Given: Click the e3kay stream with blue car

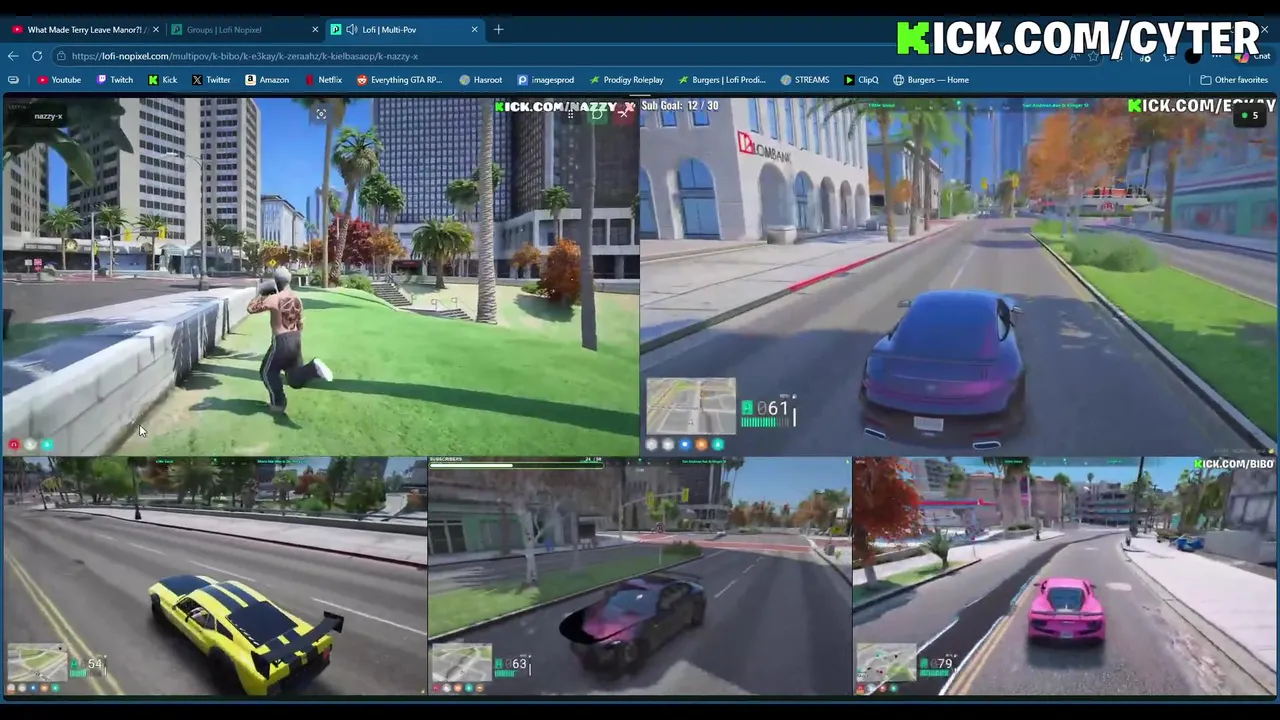Looking at the screenshot, I should point(959,276).
